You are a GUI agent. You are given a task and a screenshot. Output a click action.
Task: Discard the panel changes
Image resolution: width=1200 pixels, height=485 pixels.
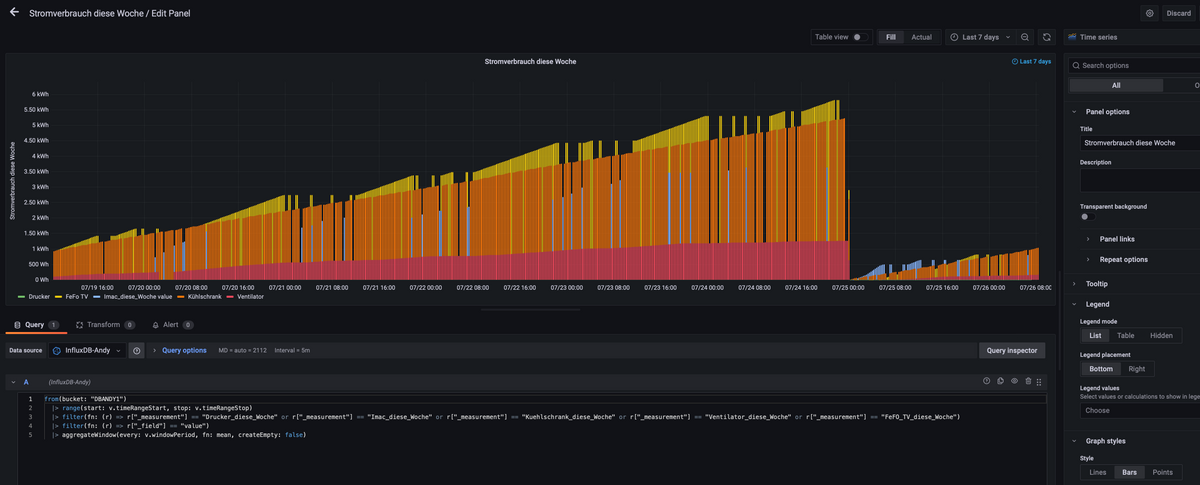point(1178,13)
